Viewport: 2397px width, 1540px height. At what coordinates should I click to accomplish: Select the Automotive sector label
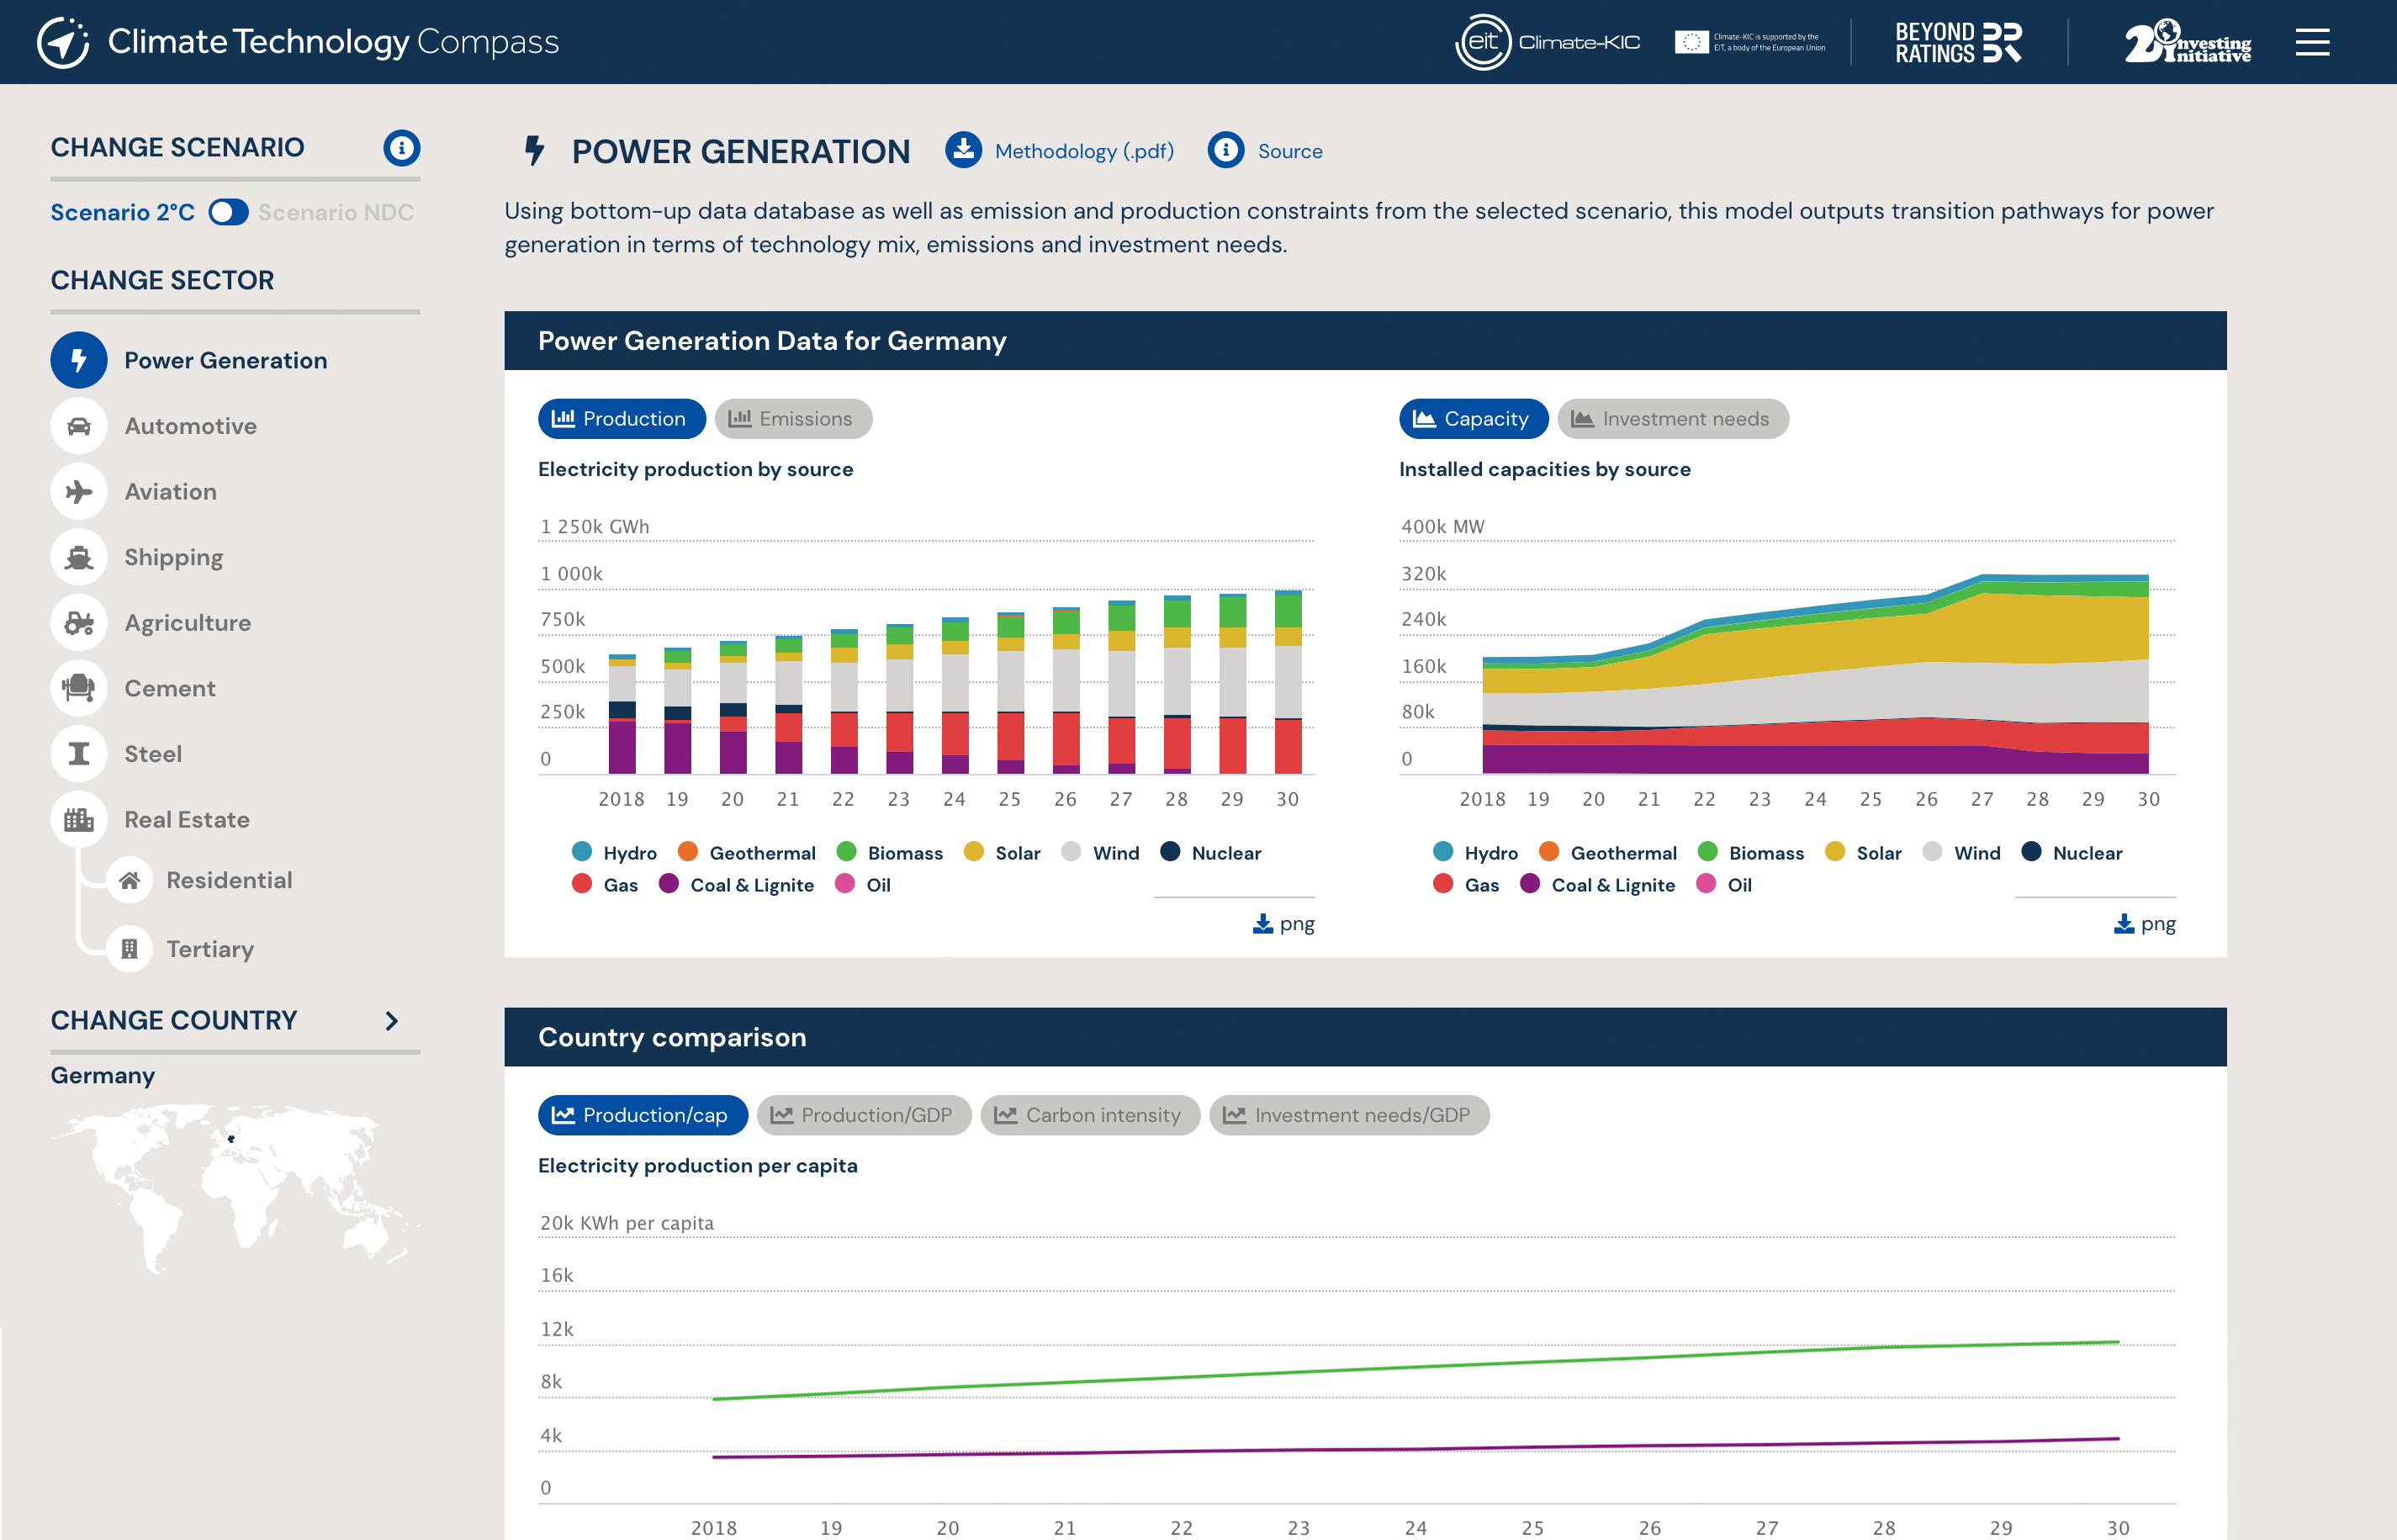point(191,426)
